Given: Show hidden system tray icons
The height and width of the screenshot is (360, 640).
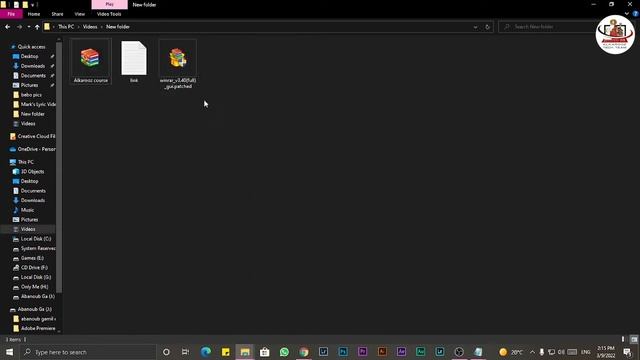Looking at the screenshot, I should 532,352.
